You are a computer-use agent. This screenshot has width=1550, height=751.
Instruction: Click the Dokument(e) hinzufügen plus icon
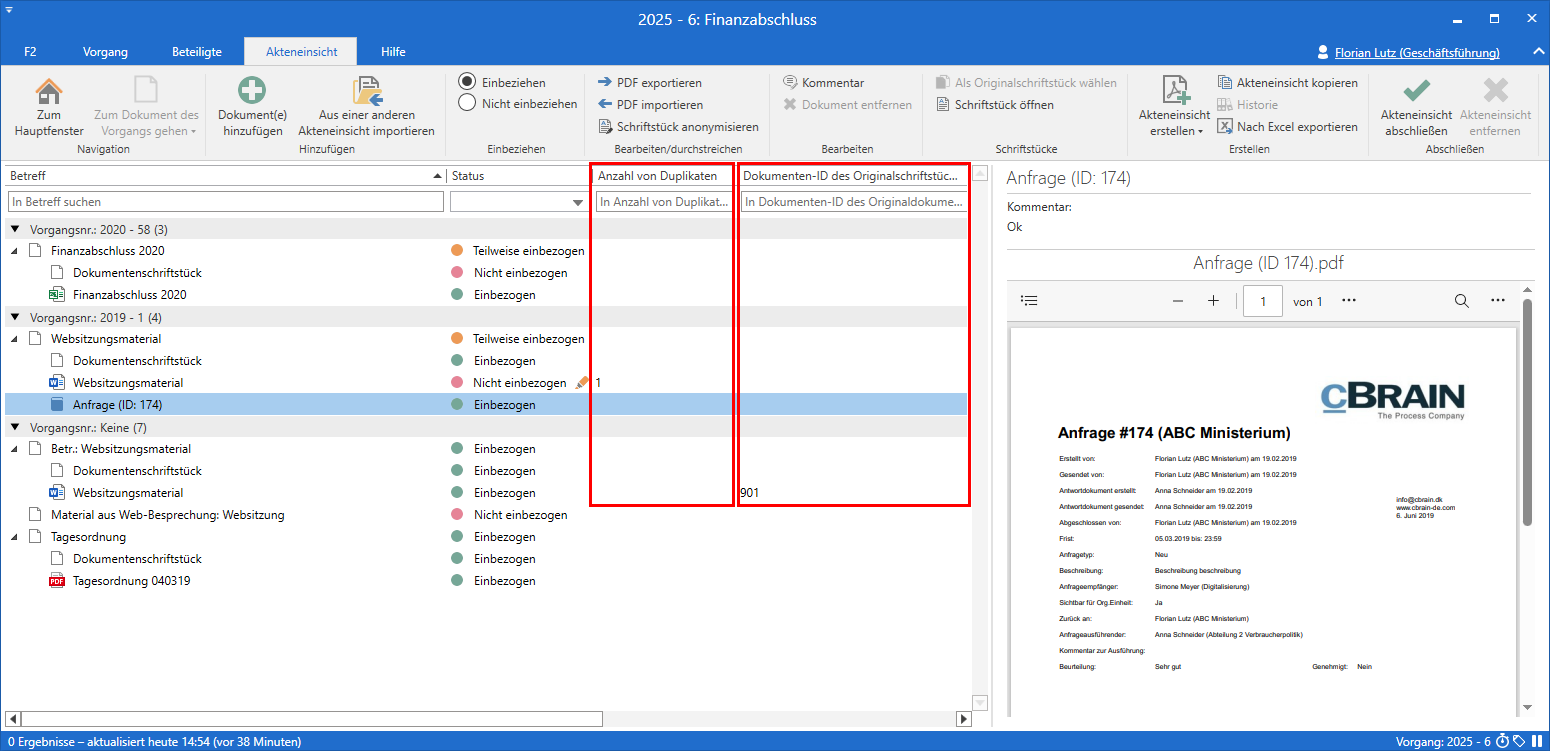[251, 91]
